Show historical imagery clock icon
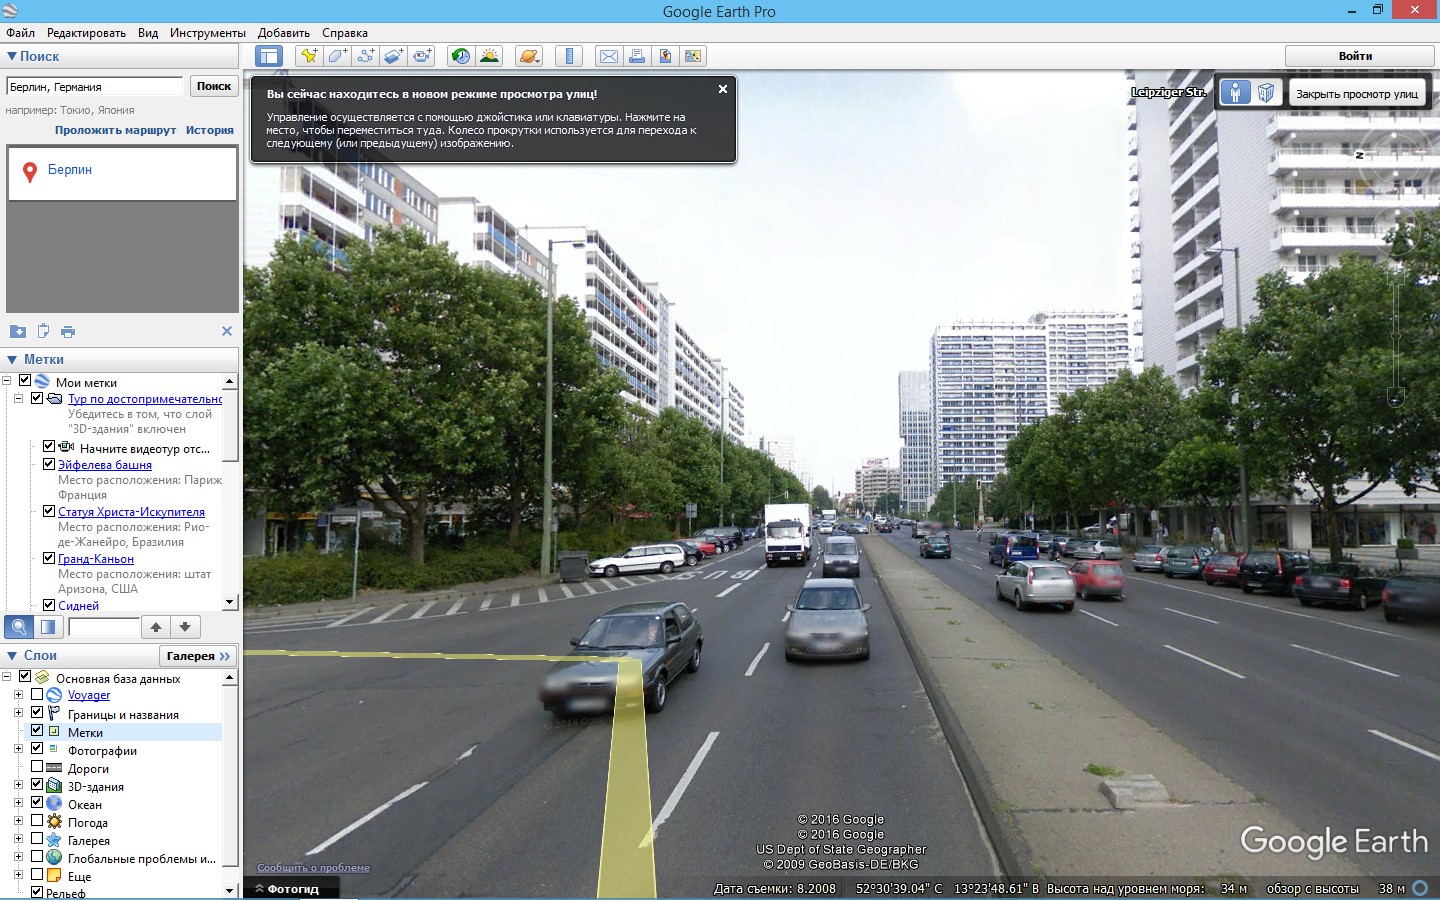The height and width of the screenshot is (900, 1440). 461,56
